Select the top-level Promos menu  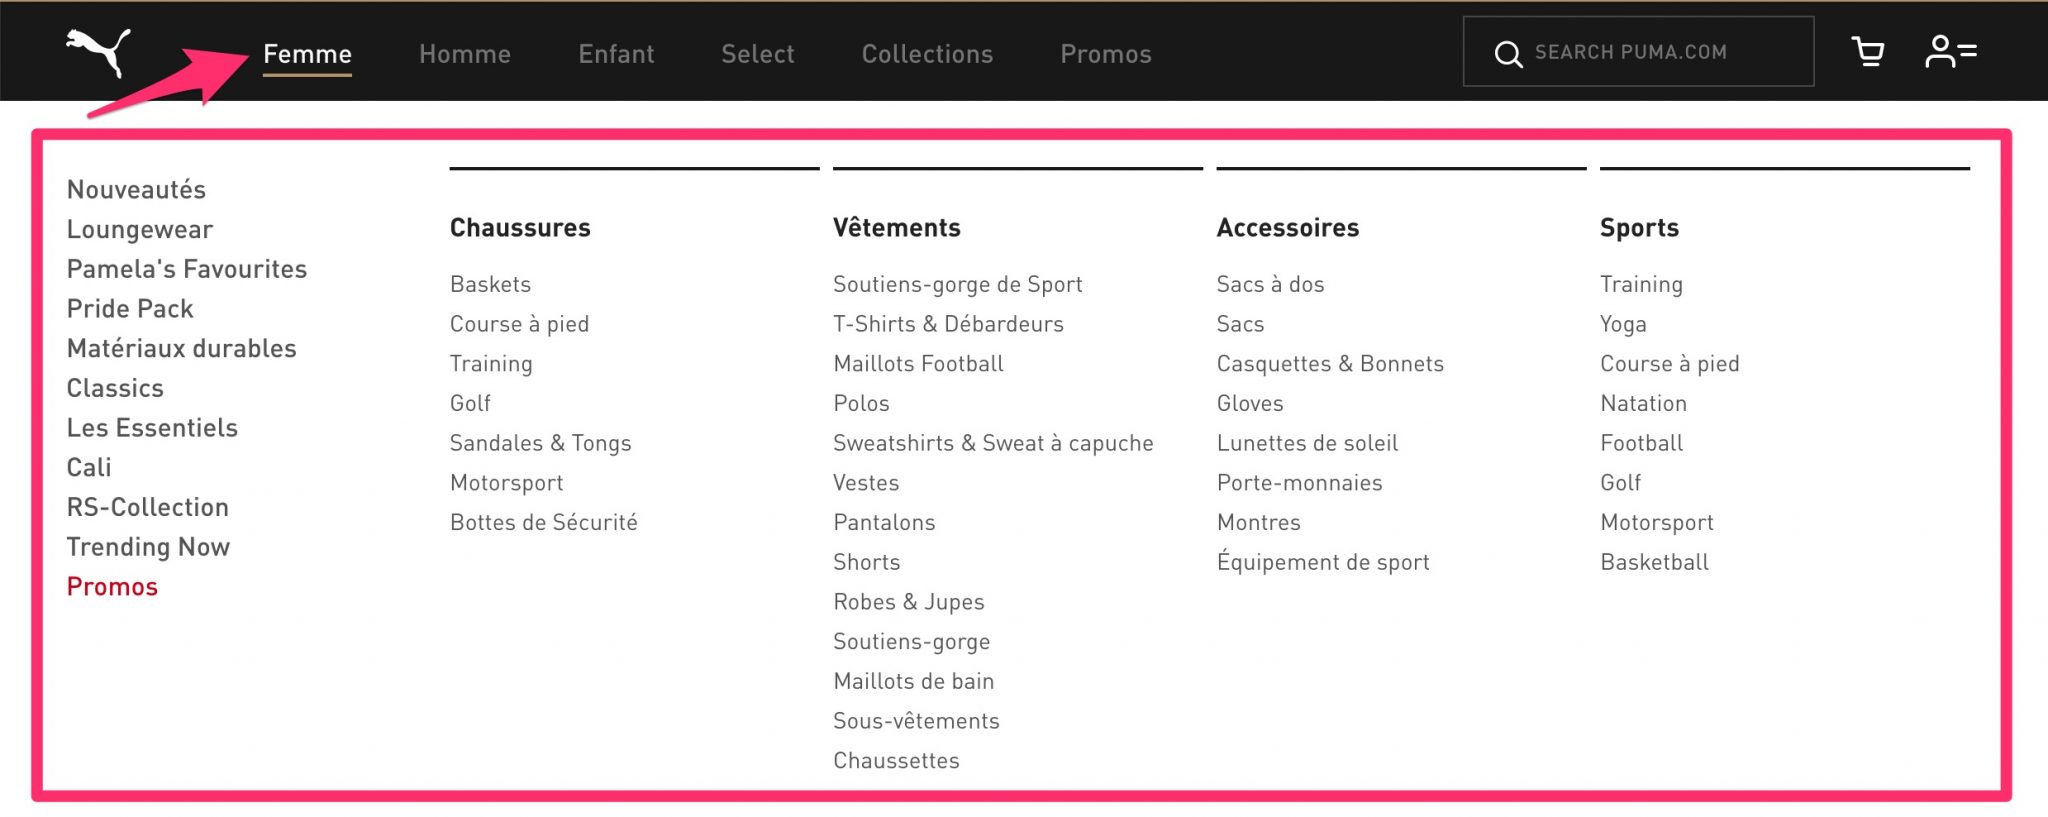(x=1105, y=54)
